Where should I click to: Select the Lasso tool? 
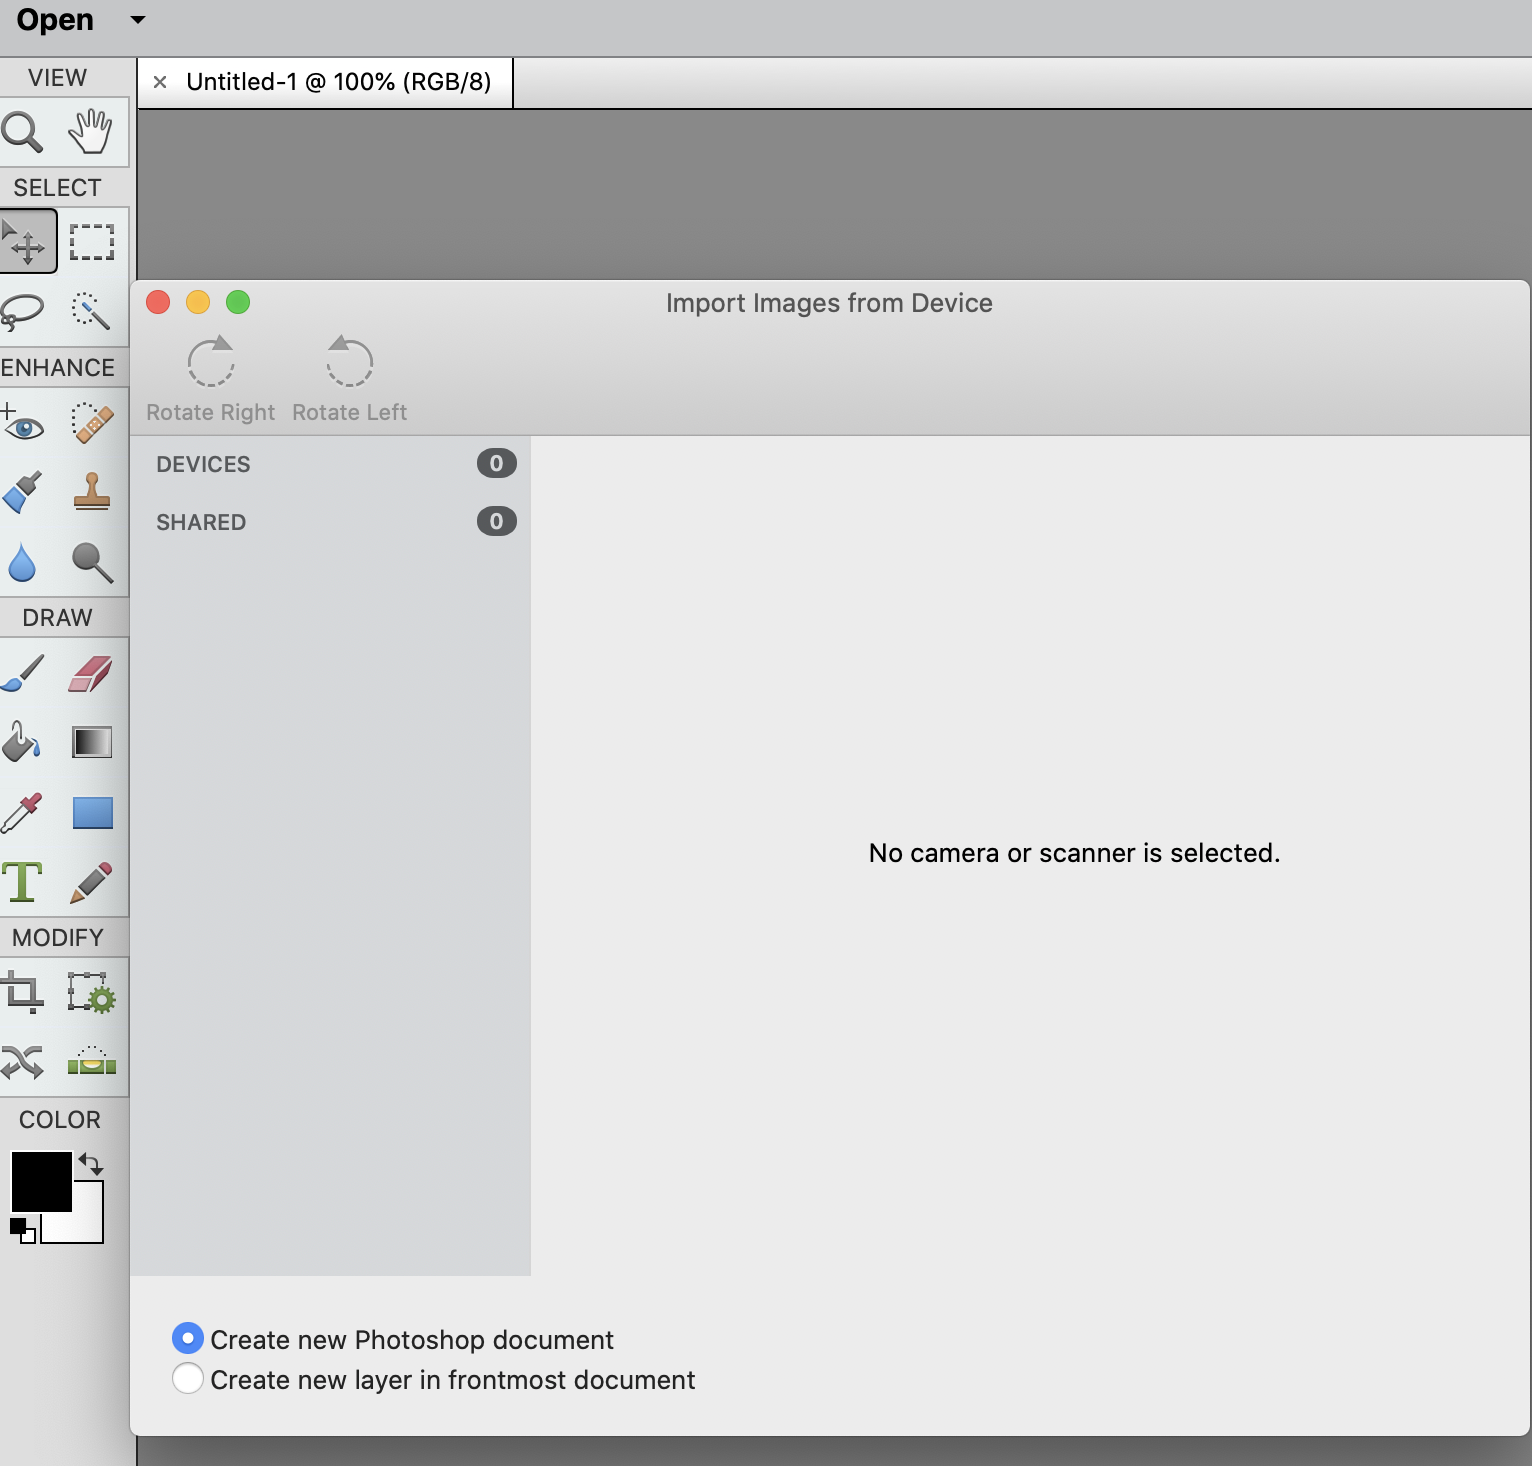pos(22,311)
